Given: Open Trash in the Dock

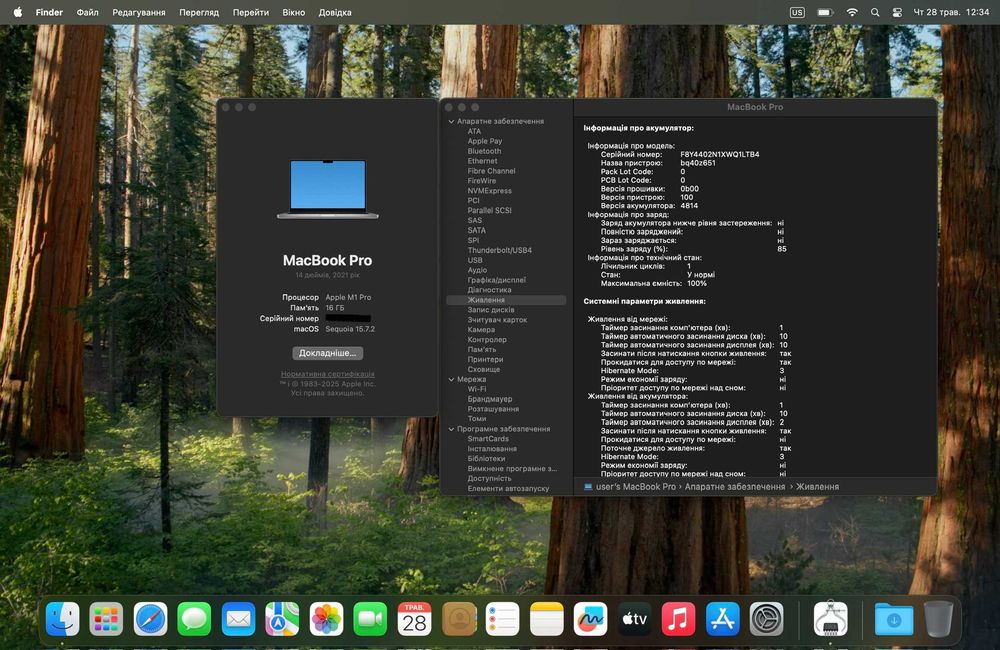Looking at the screenshot, I should coord(938,619).
